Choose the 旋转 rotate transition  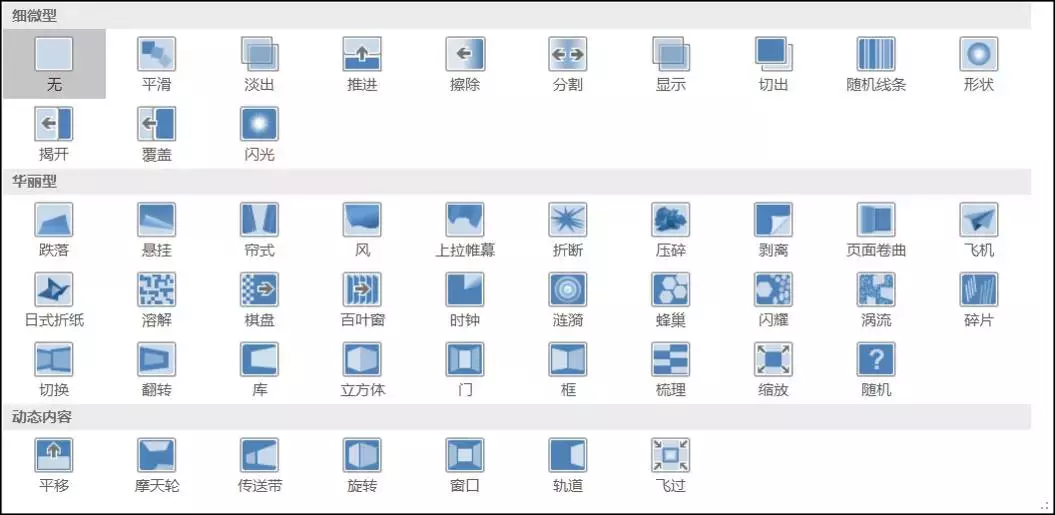tap(362, 465)
